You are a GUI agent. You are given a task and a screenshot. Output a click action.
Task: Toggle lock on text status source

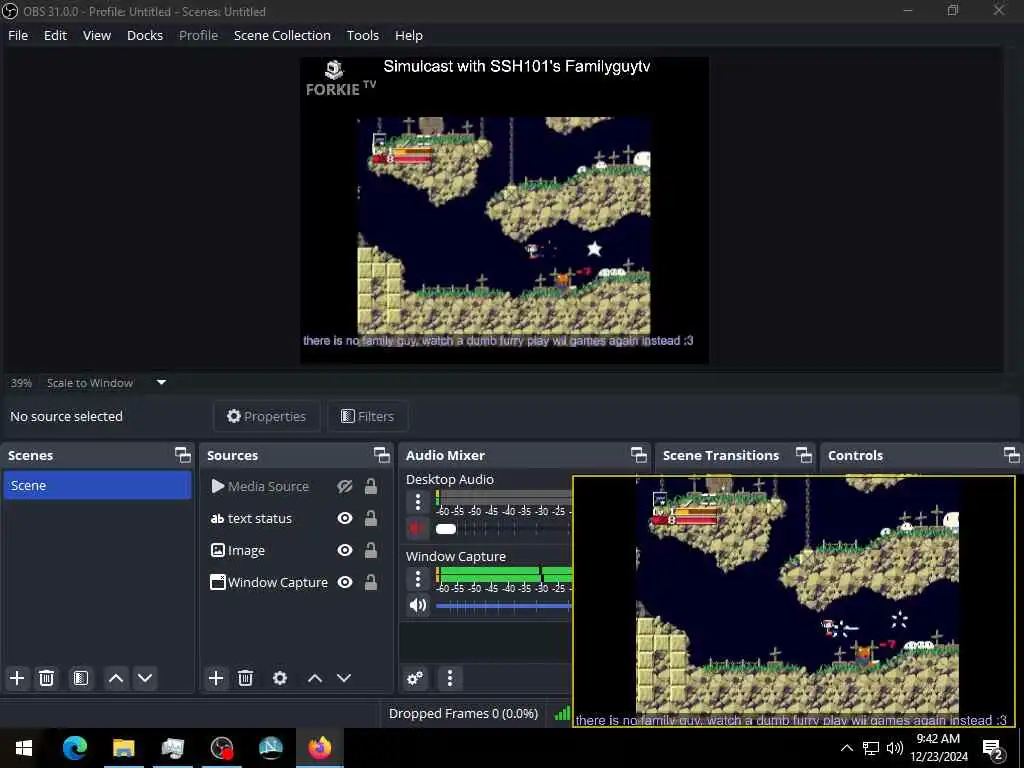(x=370, y=519)
